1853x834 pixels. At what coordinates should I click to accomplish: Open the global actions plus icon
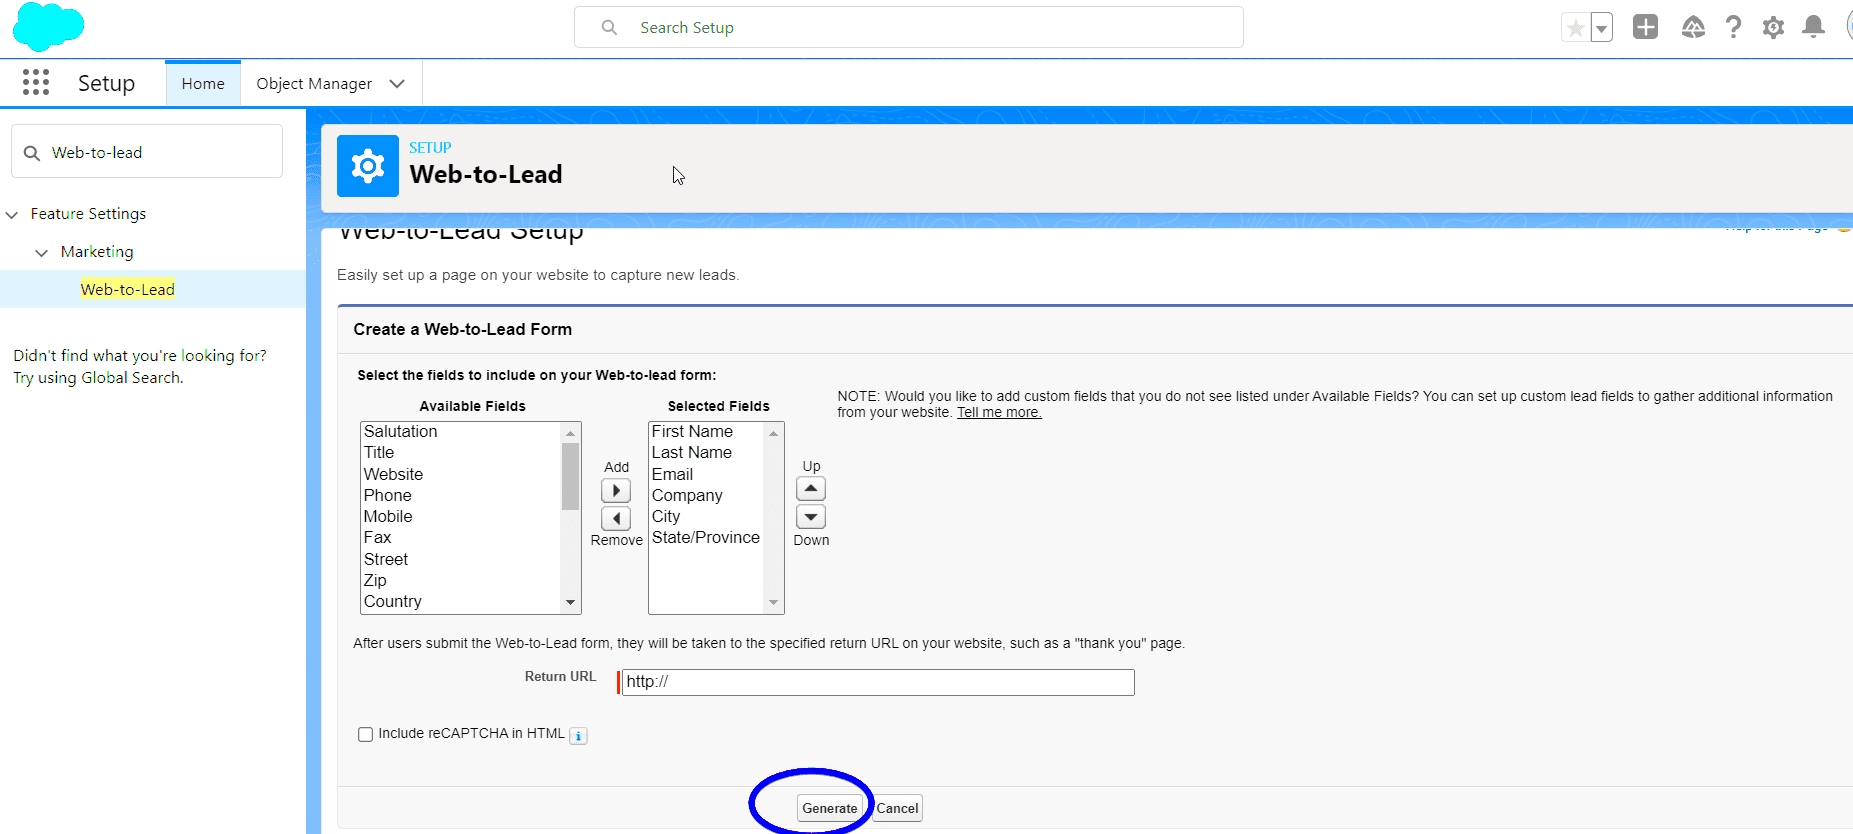[1645, 27]
